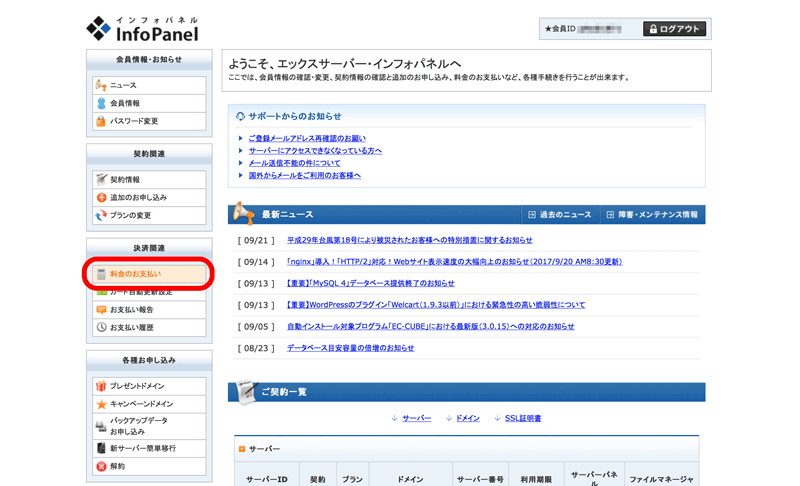
Task: Open the サーバーにアクセスできなくなっている方へ link
Action: point(315,150)
